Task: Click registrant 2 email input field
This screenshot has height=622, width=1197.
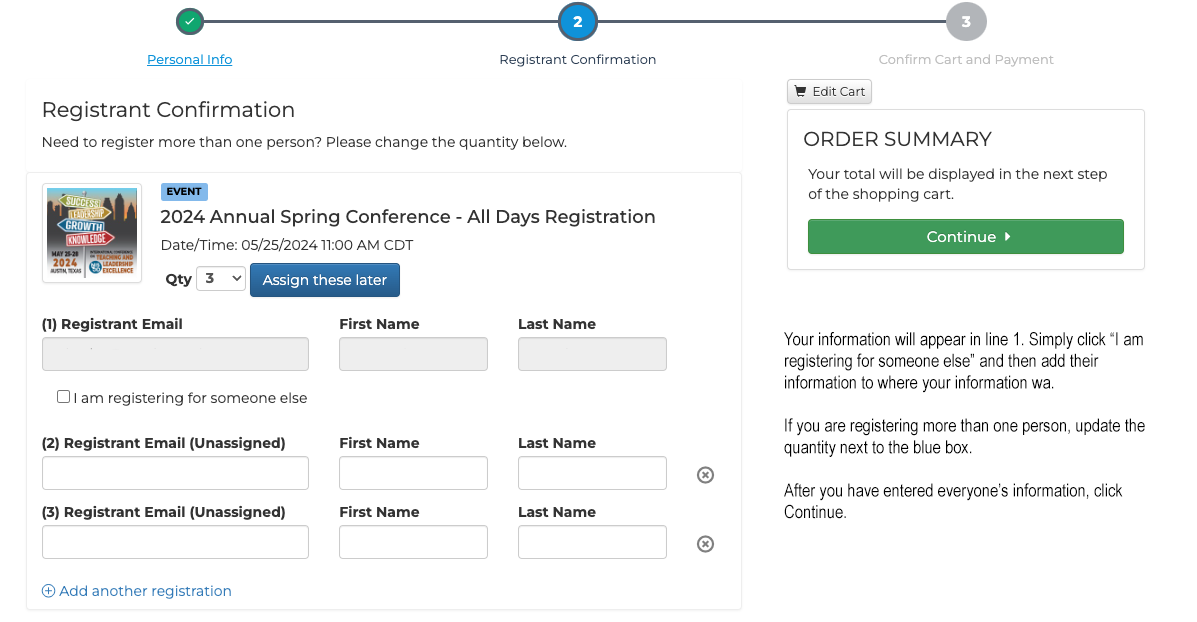Action: [x=175, y=473]
